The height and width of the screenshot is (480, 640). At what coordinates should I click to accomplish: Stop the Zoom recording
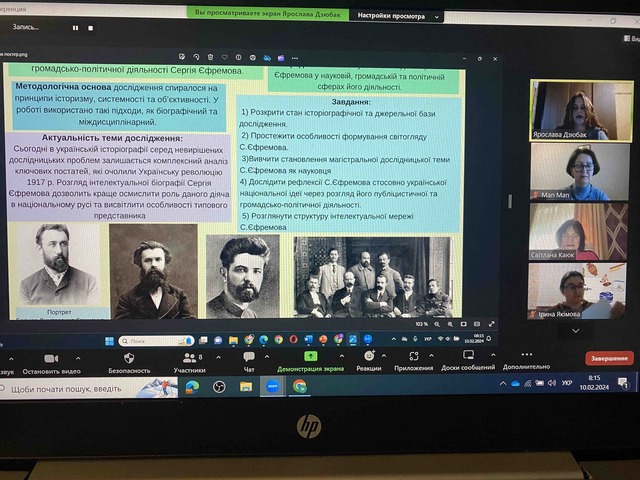click(90, 28)
